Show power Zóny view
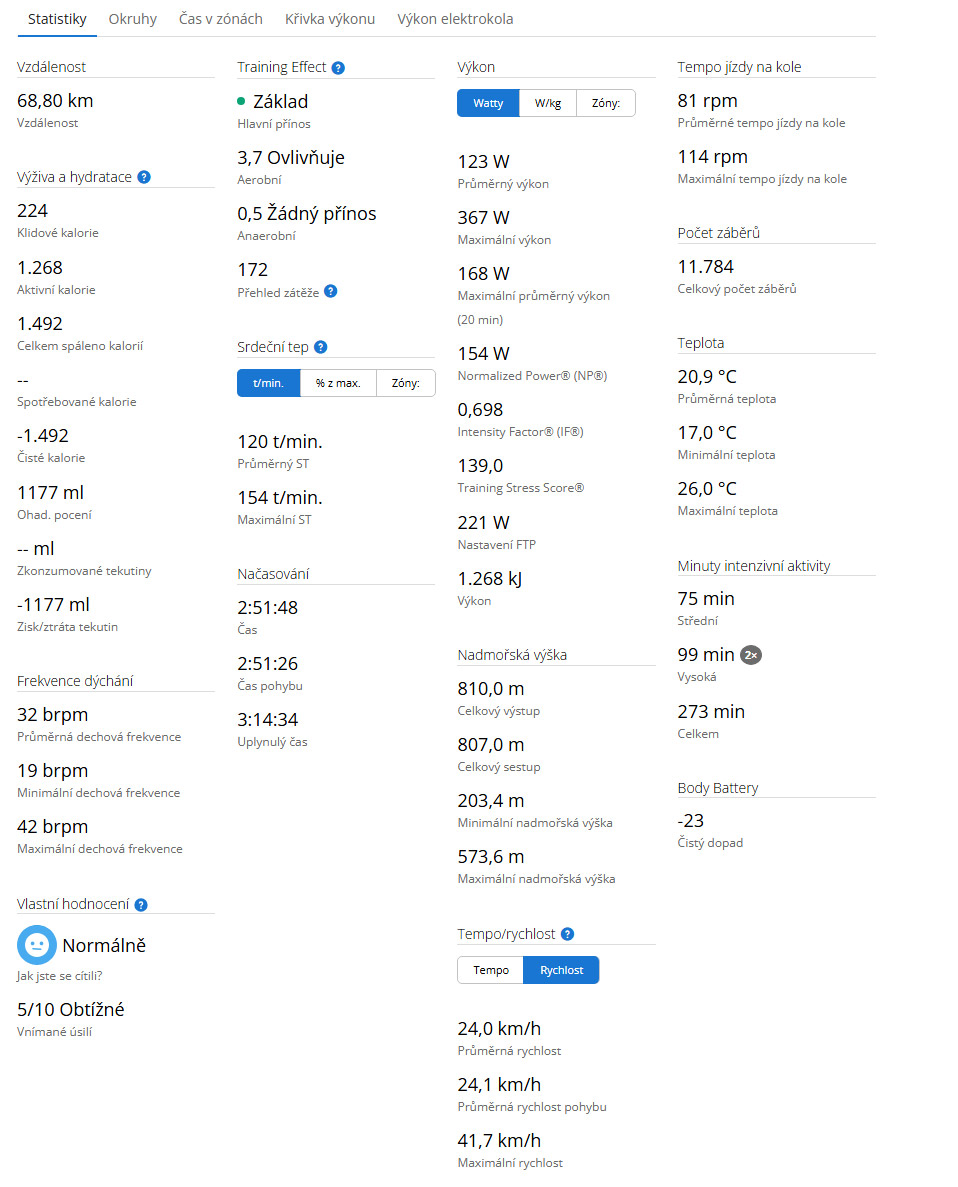The width and height of the screenshot is (958, 1187). click(x=606, y=104)
